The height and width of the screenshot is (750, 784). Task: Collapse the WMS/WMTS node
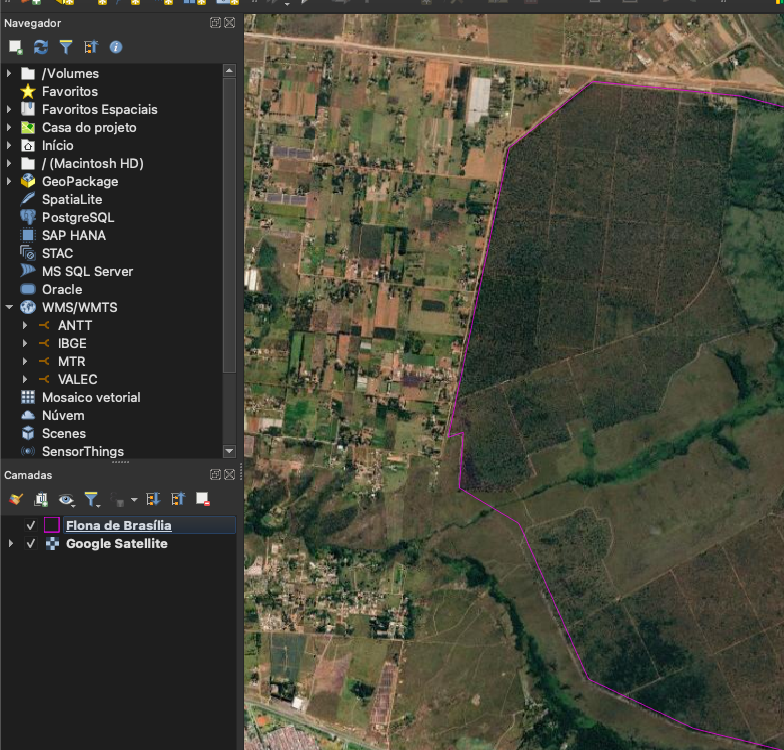pyautogui.click(x=9, y=307)
